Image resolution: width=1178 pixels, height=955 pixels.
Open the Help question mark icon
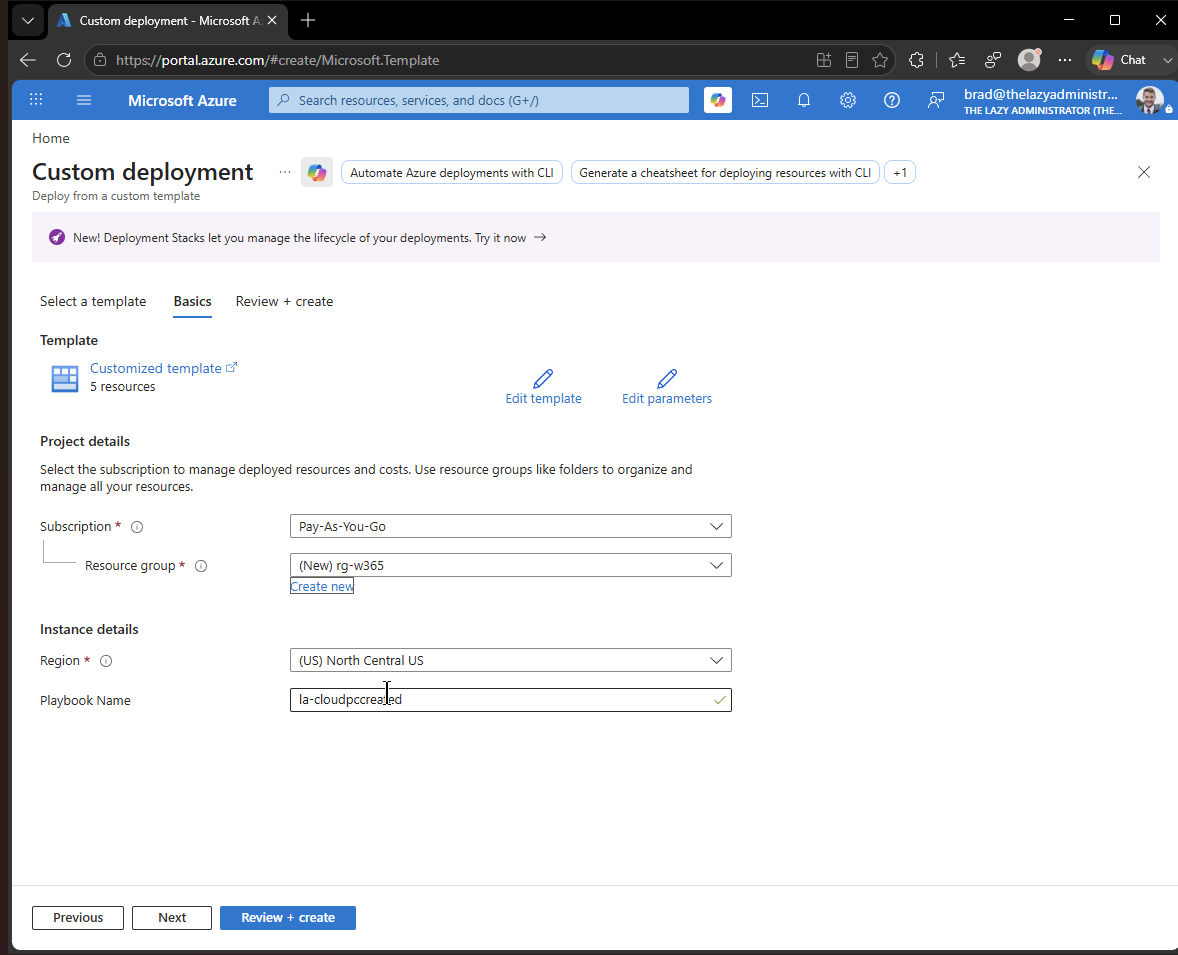892,100
